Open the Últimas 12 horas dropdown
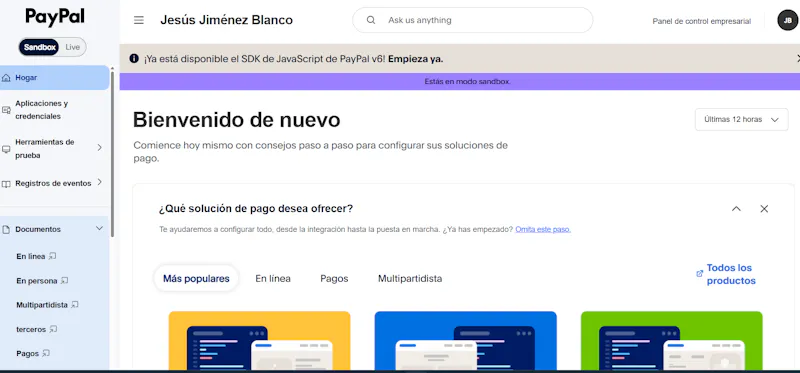Screen dimensions: 800x373 tap(741, 119)
